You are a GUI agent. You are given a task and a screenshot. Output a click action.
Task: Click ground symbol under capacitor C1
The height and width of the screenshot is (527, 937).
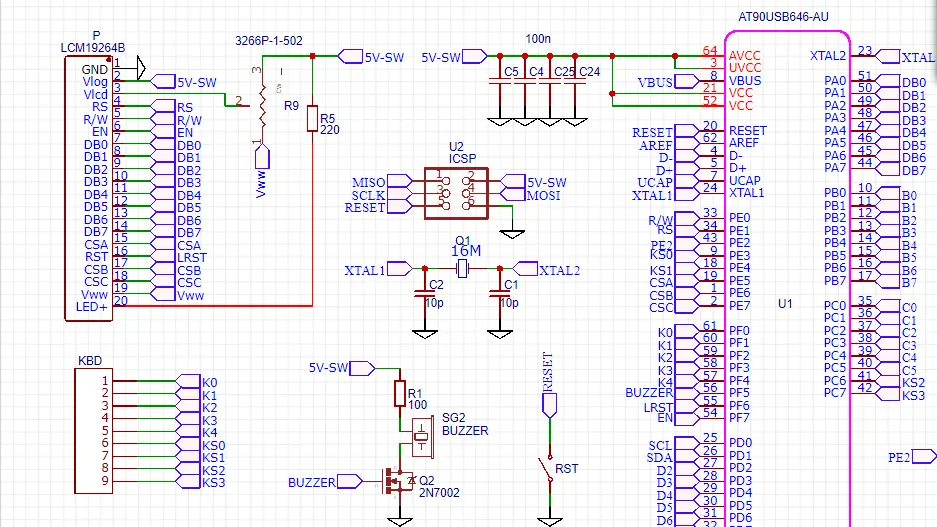tap(500, 334)
